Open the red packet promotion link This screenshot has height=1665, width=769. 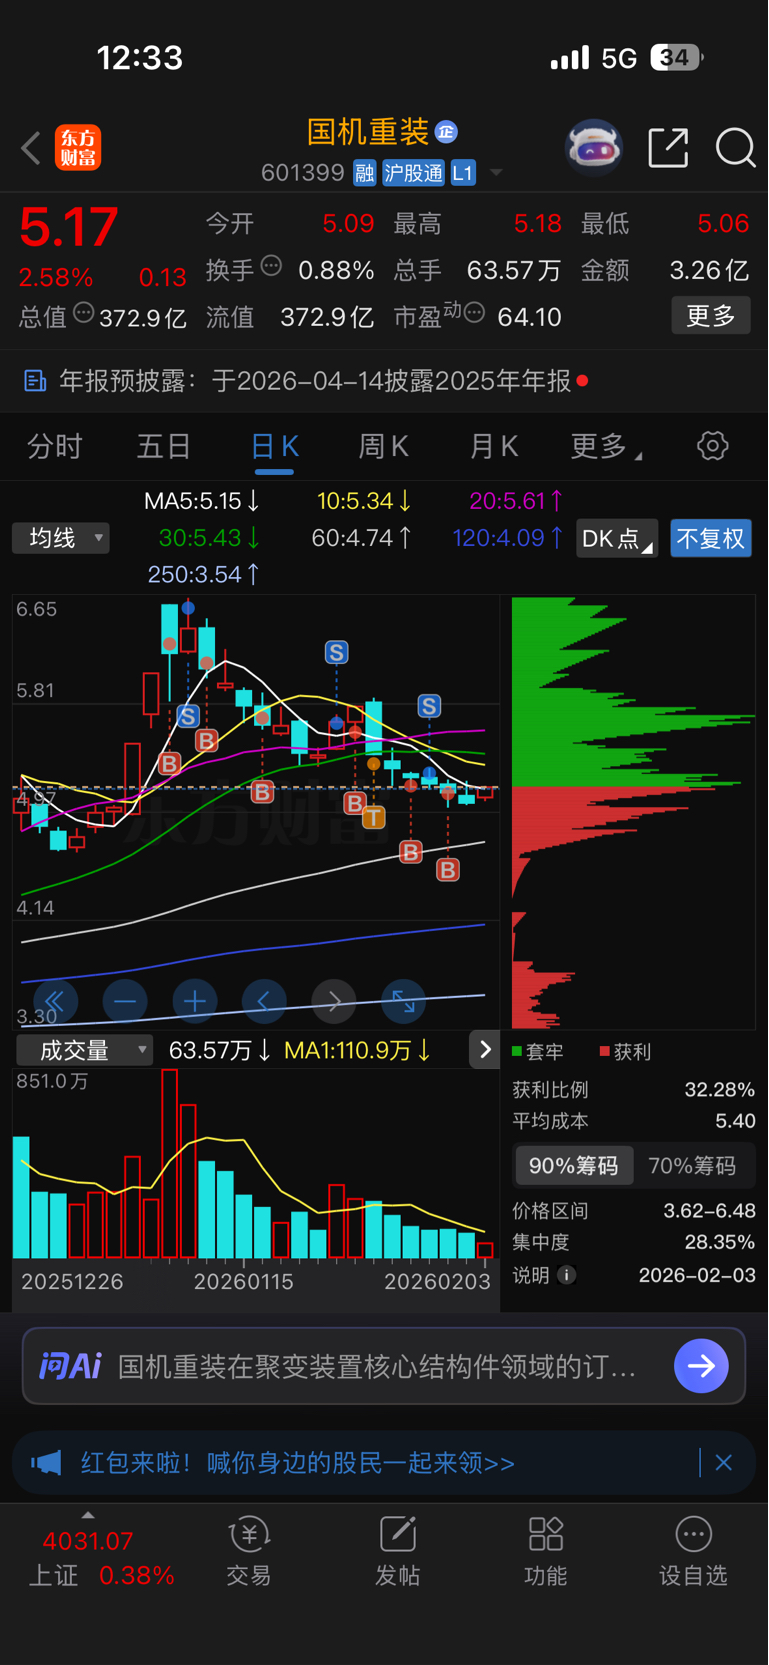click(x=298, y=1463)
